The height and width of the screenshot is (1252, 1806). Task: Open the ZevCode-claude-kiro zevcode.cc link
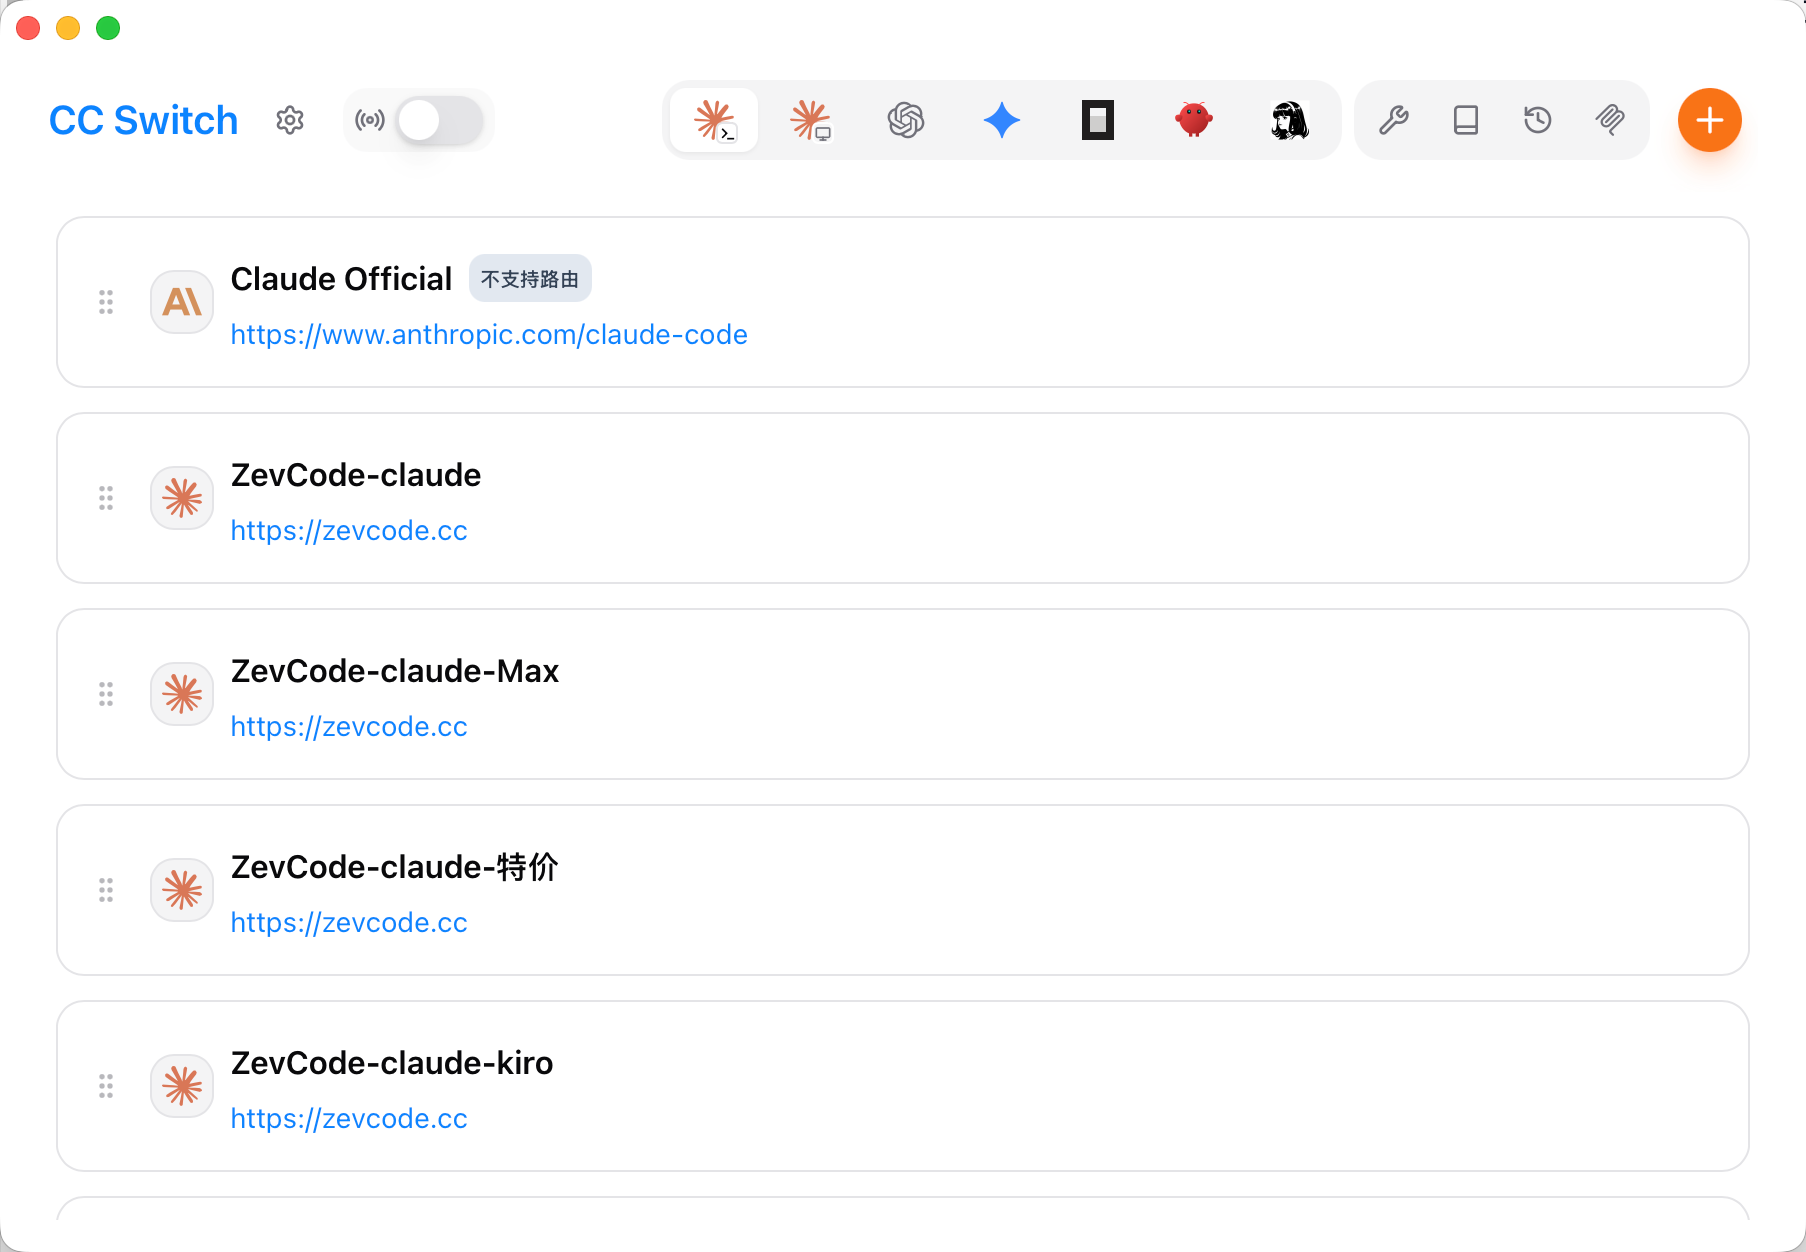[x=349, y=1118]
